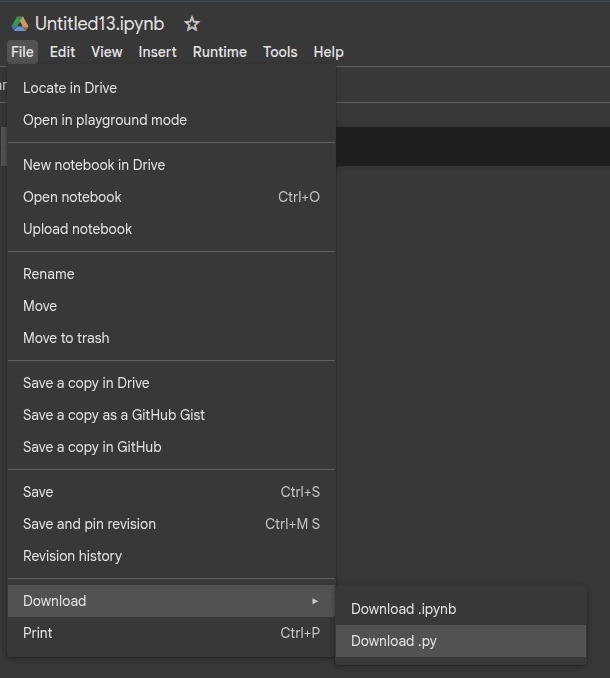Click Move to trash
This screenshot has width=610, height=678.
pos(66,338)
